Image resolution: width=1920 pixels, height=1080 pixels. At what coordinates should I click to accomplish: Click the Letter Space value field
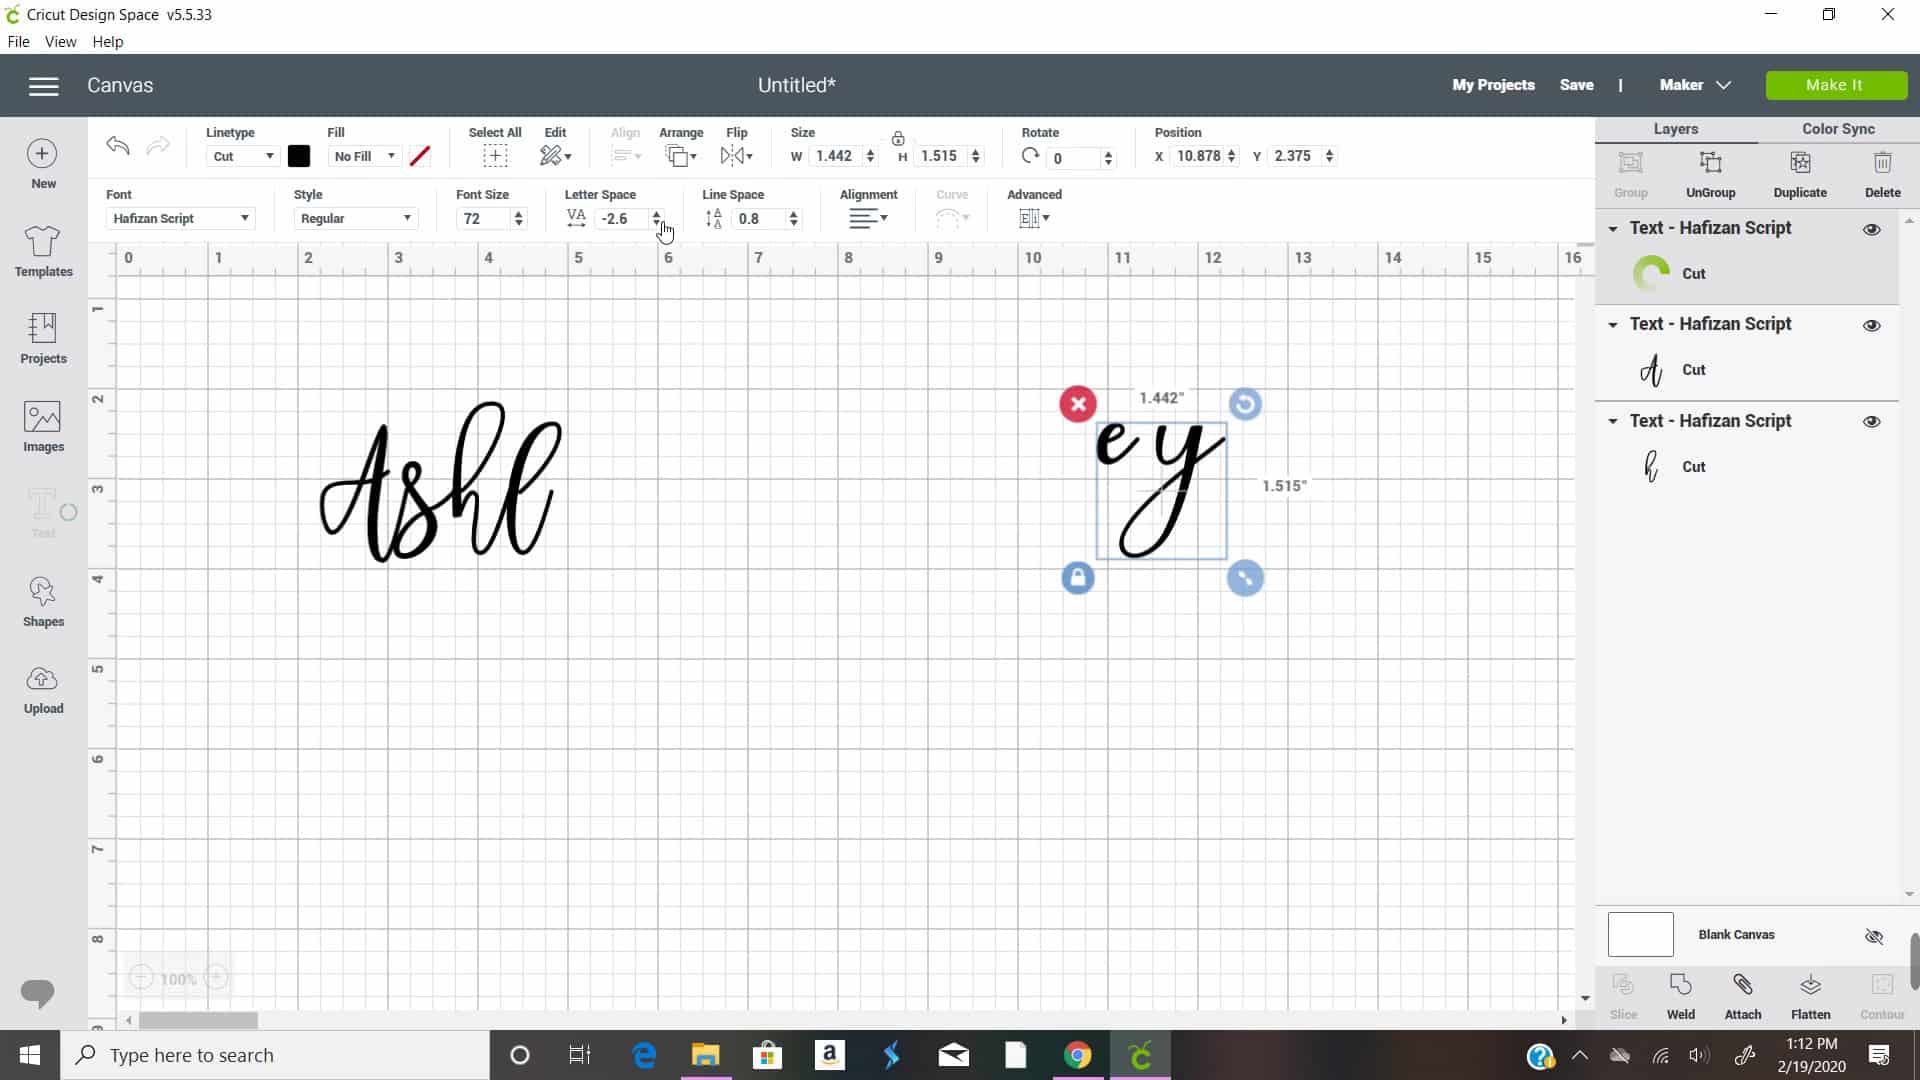pos(622,219)
